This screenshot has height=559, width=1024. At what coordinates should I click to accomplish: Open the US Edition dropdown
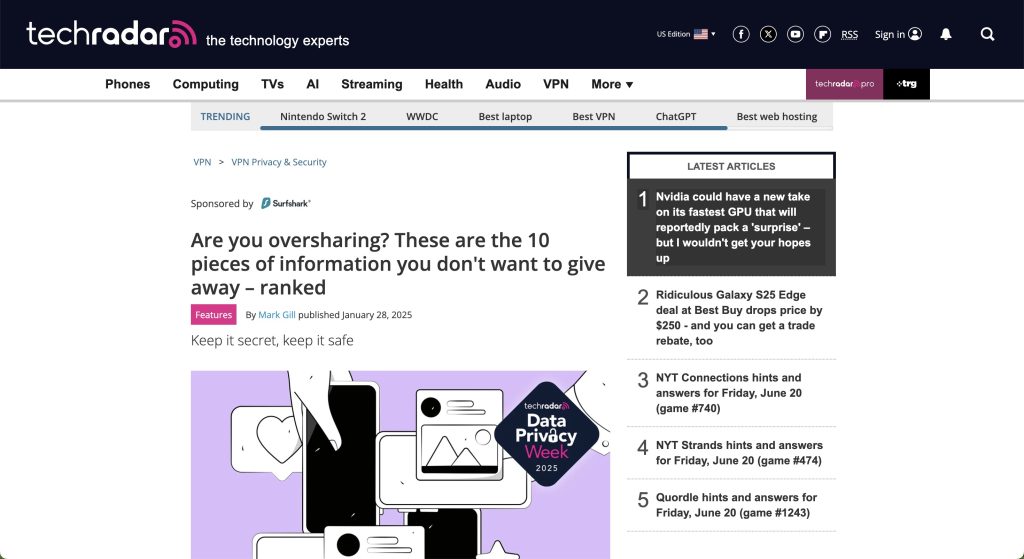[x=686, y=34]
